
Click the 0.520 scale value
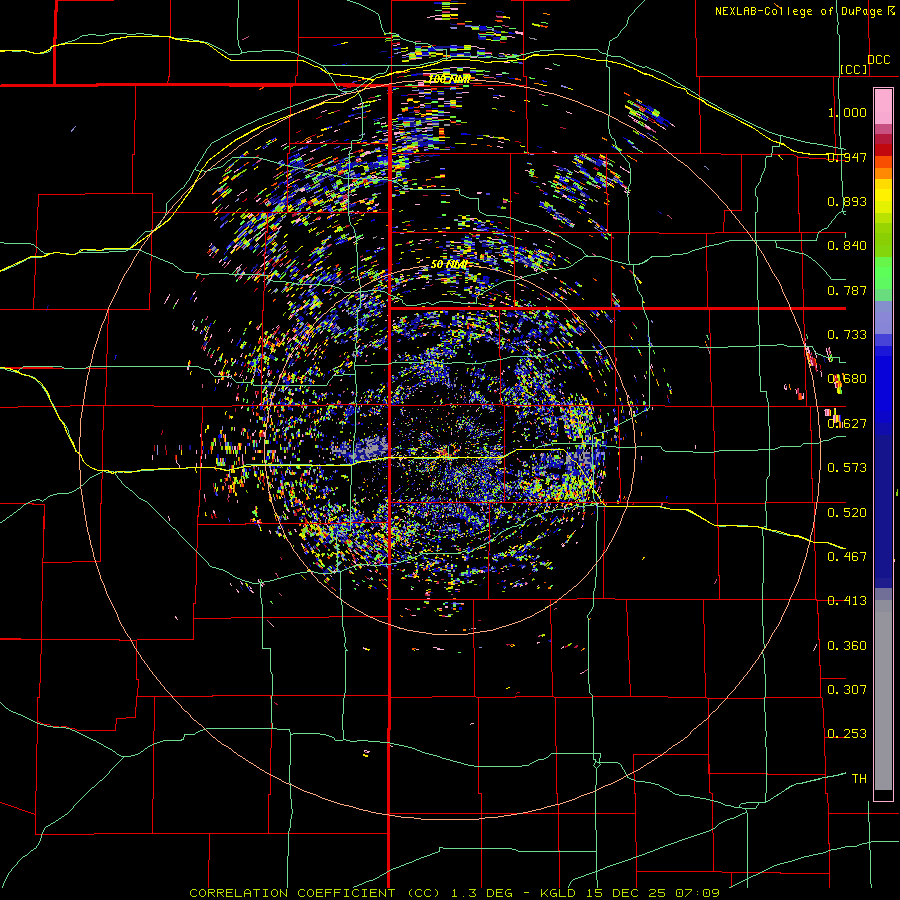tap(847, 512)
